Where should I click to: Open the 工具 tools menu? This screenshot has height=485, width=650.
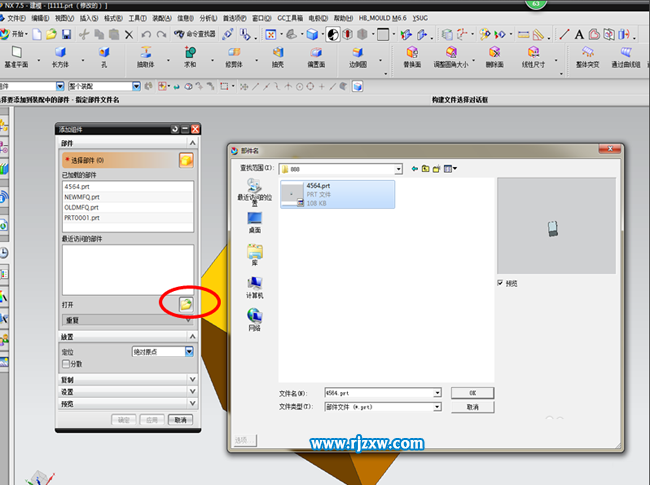(137, 18)
